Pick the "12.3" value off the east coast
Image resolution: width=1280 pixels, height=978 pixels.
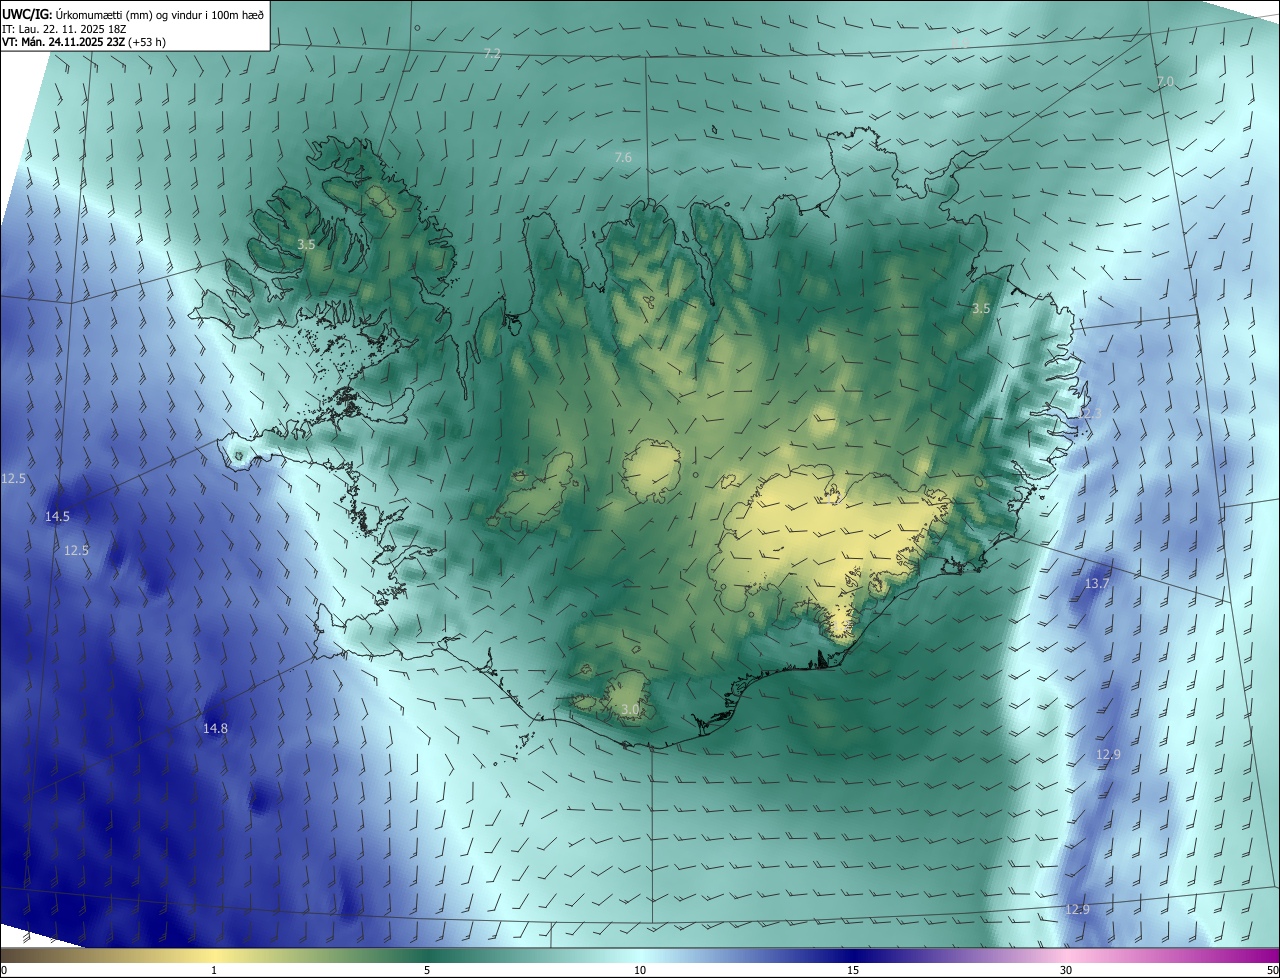tap(1089, 414)
